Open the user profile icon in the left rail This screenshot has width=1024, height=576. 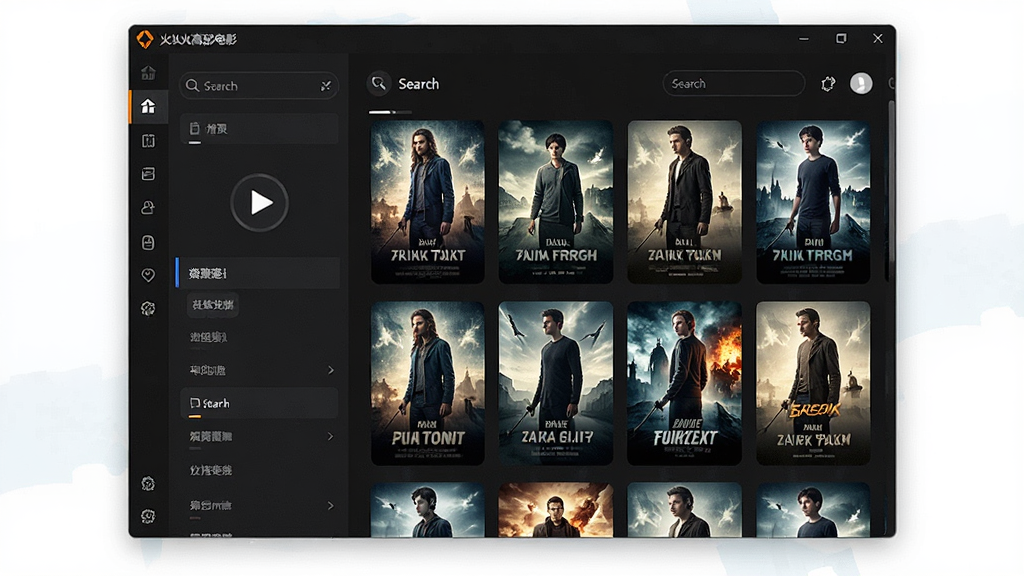click(x=148, y=208)
